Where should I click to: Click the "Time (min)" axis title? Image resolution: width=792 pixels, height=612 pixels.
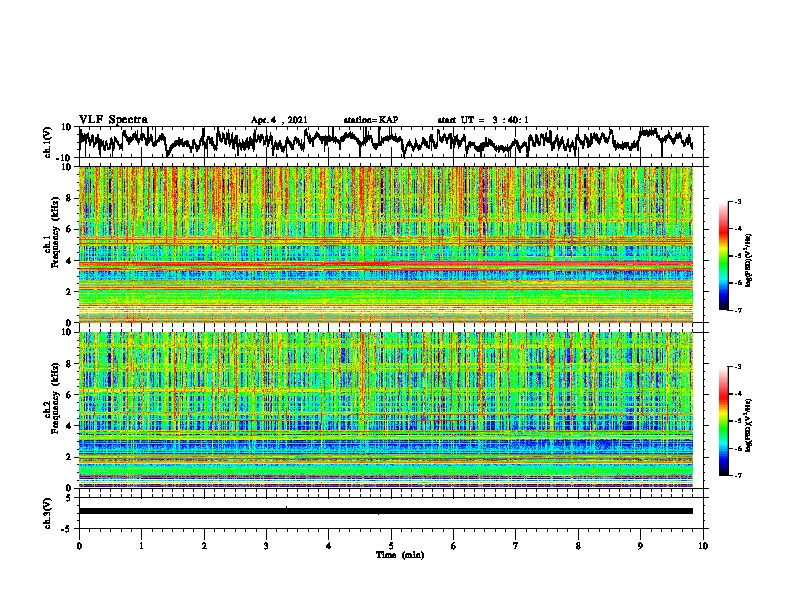(400, 555)
